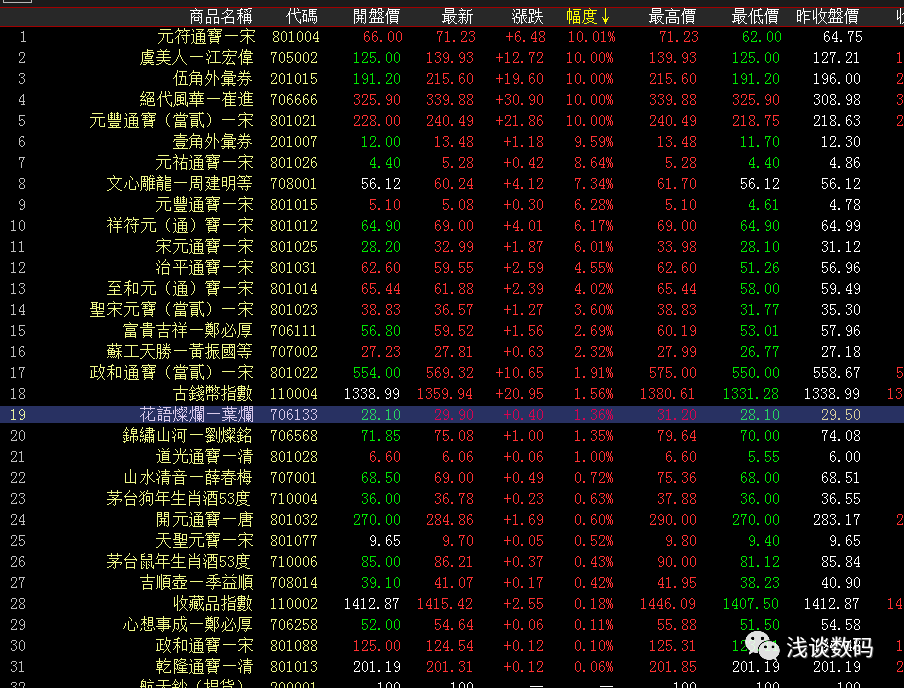Select the row 富貴吉祥—鄭必厚
This screenshot has width=904, height=688.
452,330
